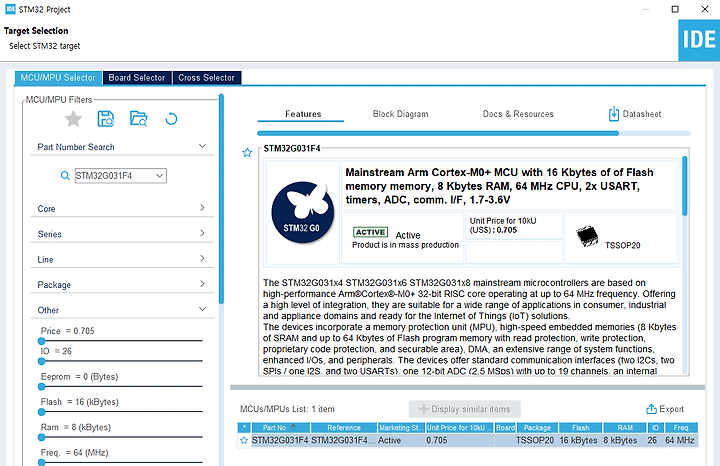Screen dimensions: 720x466
Task: Open Docs & Resources tab
Action: pos(518,114)
